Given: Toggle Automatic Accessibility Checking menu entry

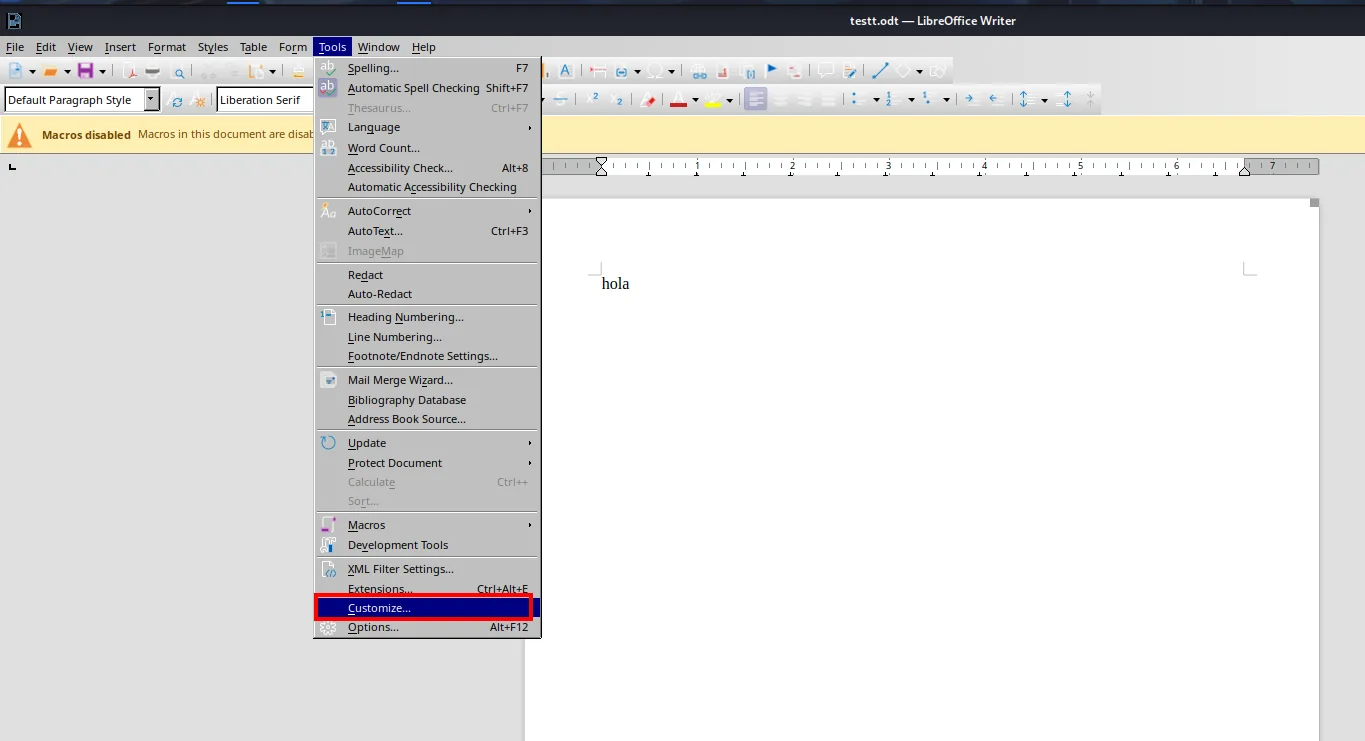Looking at the screenshot, I should click(428, 187).
